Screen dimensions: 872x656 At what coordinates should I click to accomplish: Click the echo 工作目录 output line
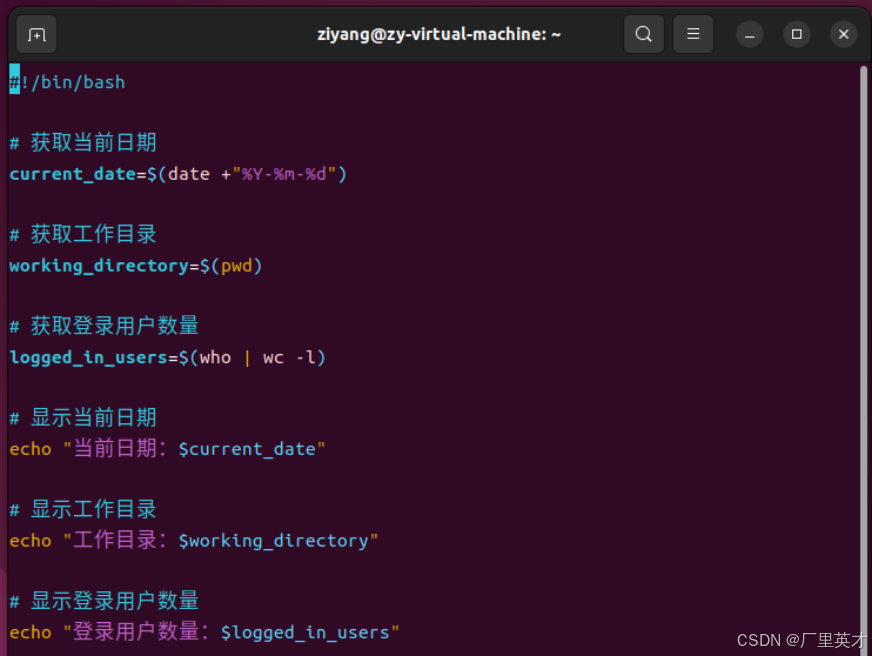coord(192,540)
